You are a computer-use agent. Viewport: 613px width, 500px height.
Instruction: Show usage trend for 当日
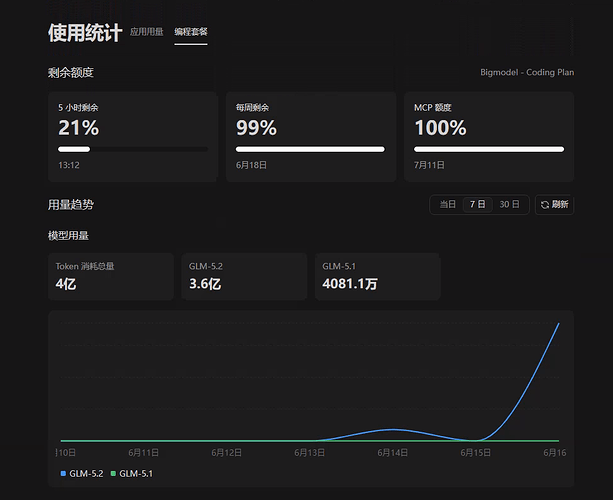(448, 204)
